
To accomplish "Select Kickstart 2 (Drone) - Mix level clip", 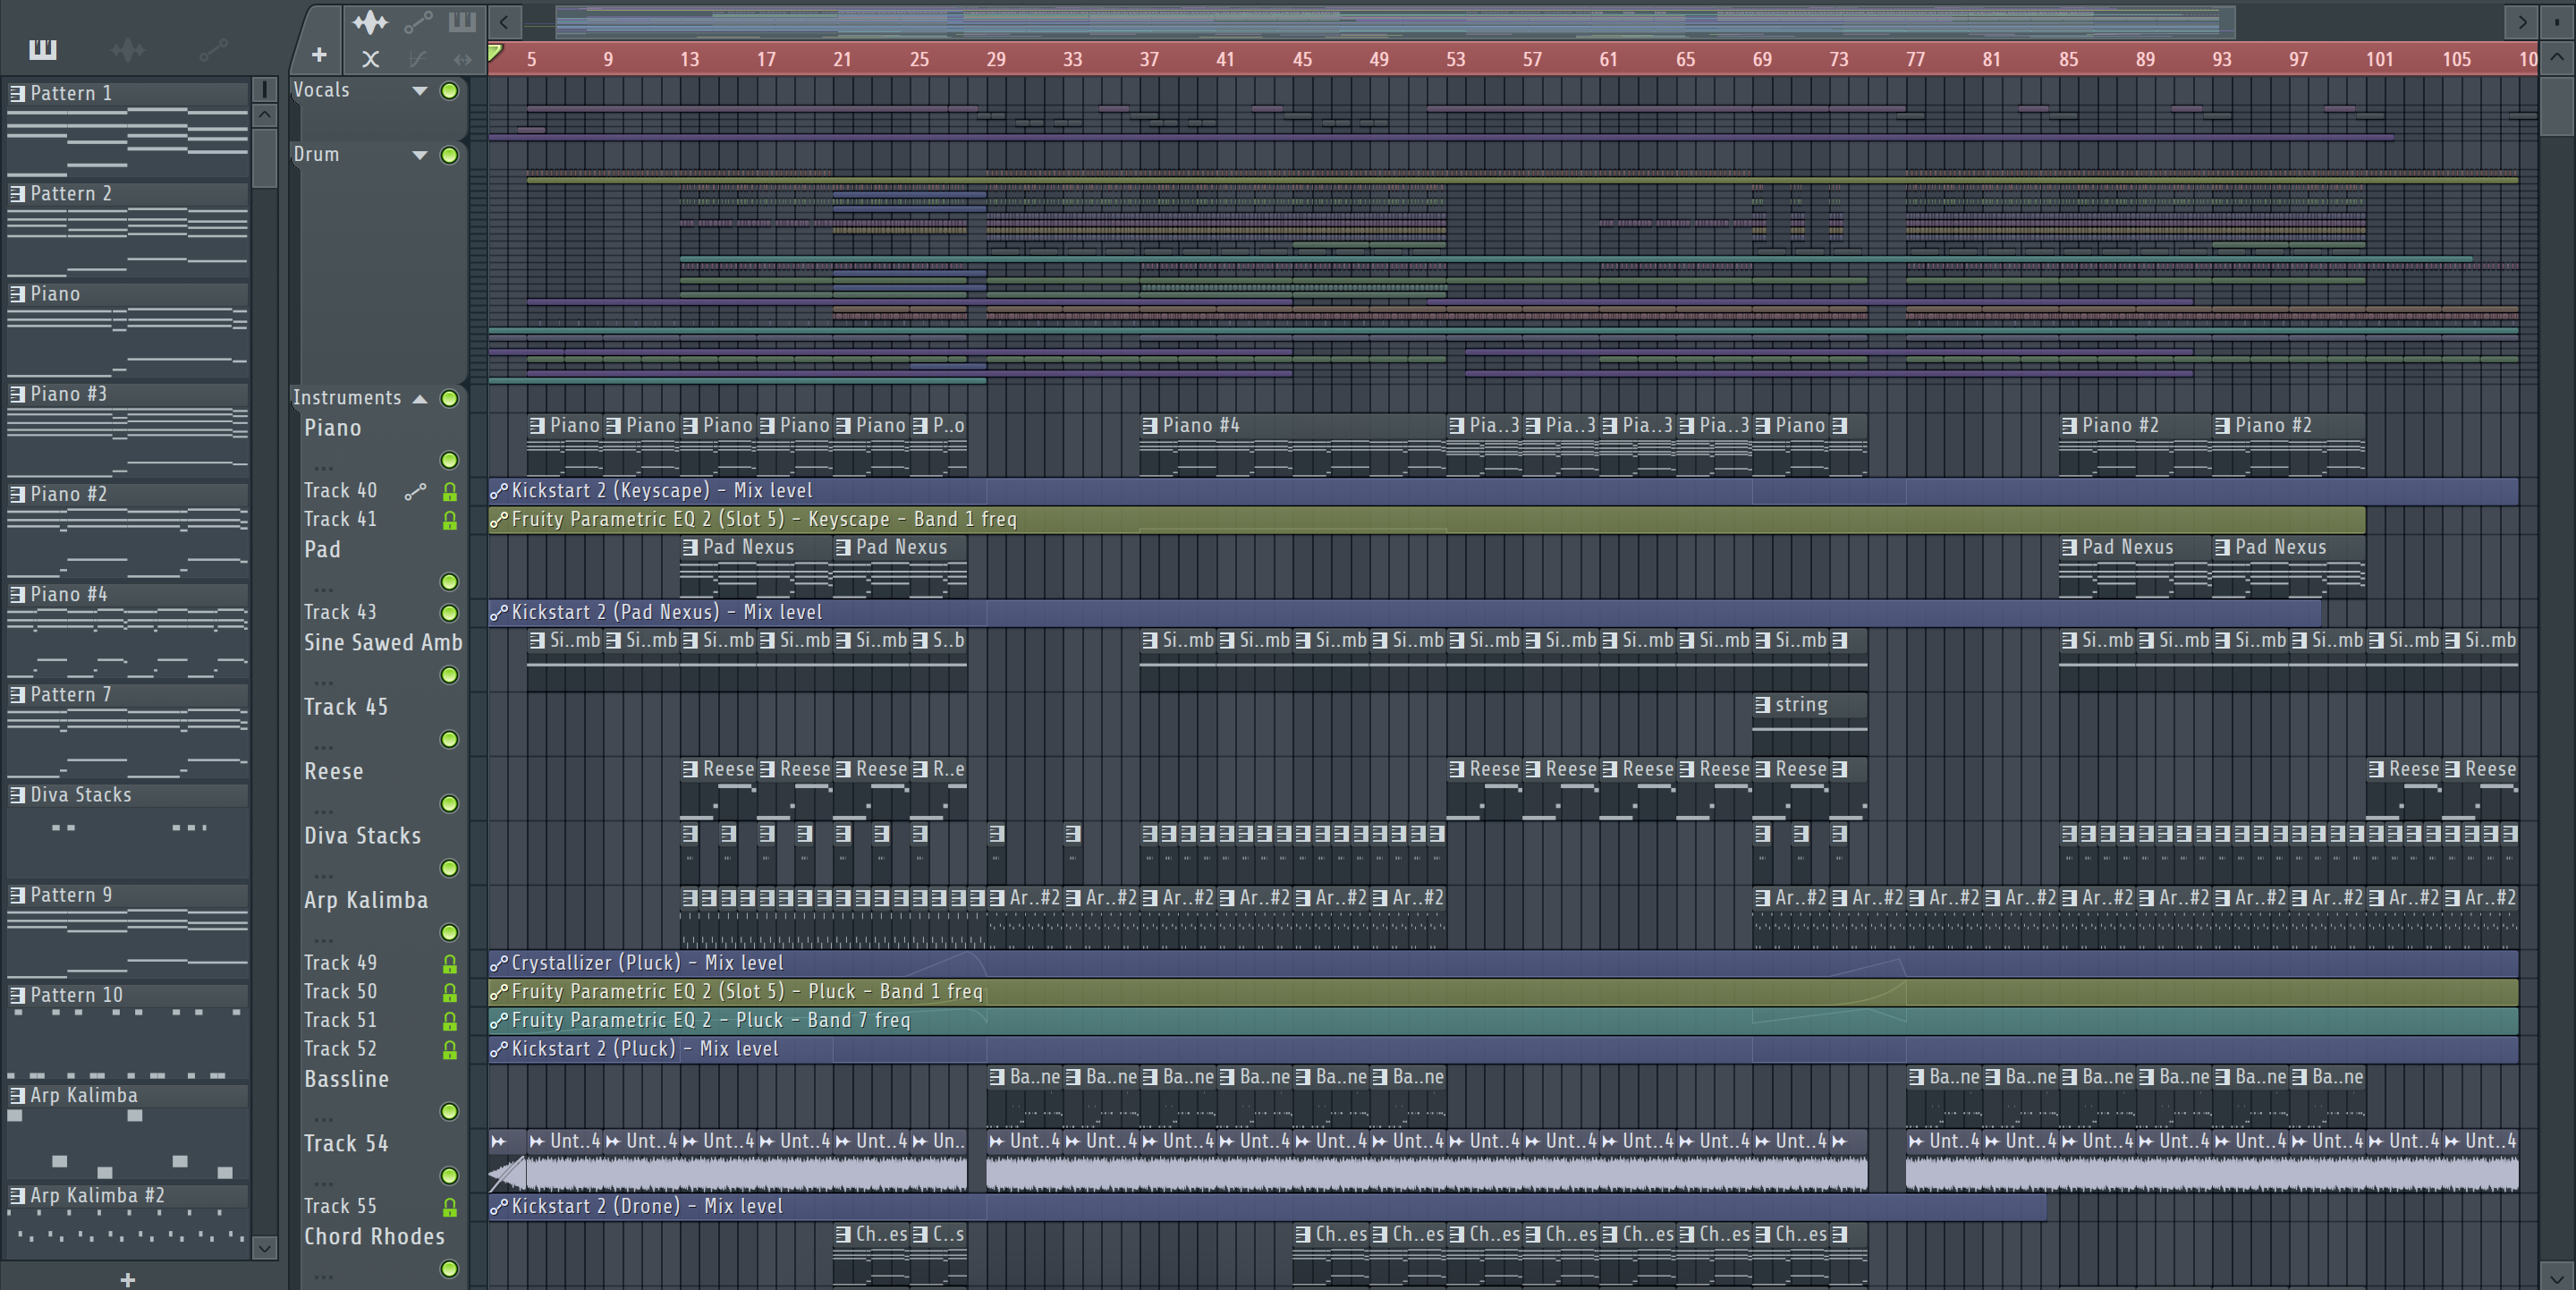I will pos(1267,1207).
